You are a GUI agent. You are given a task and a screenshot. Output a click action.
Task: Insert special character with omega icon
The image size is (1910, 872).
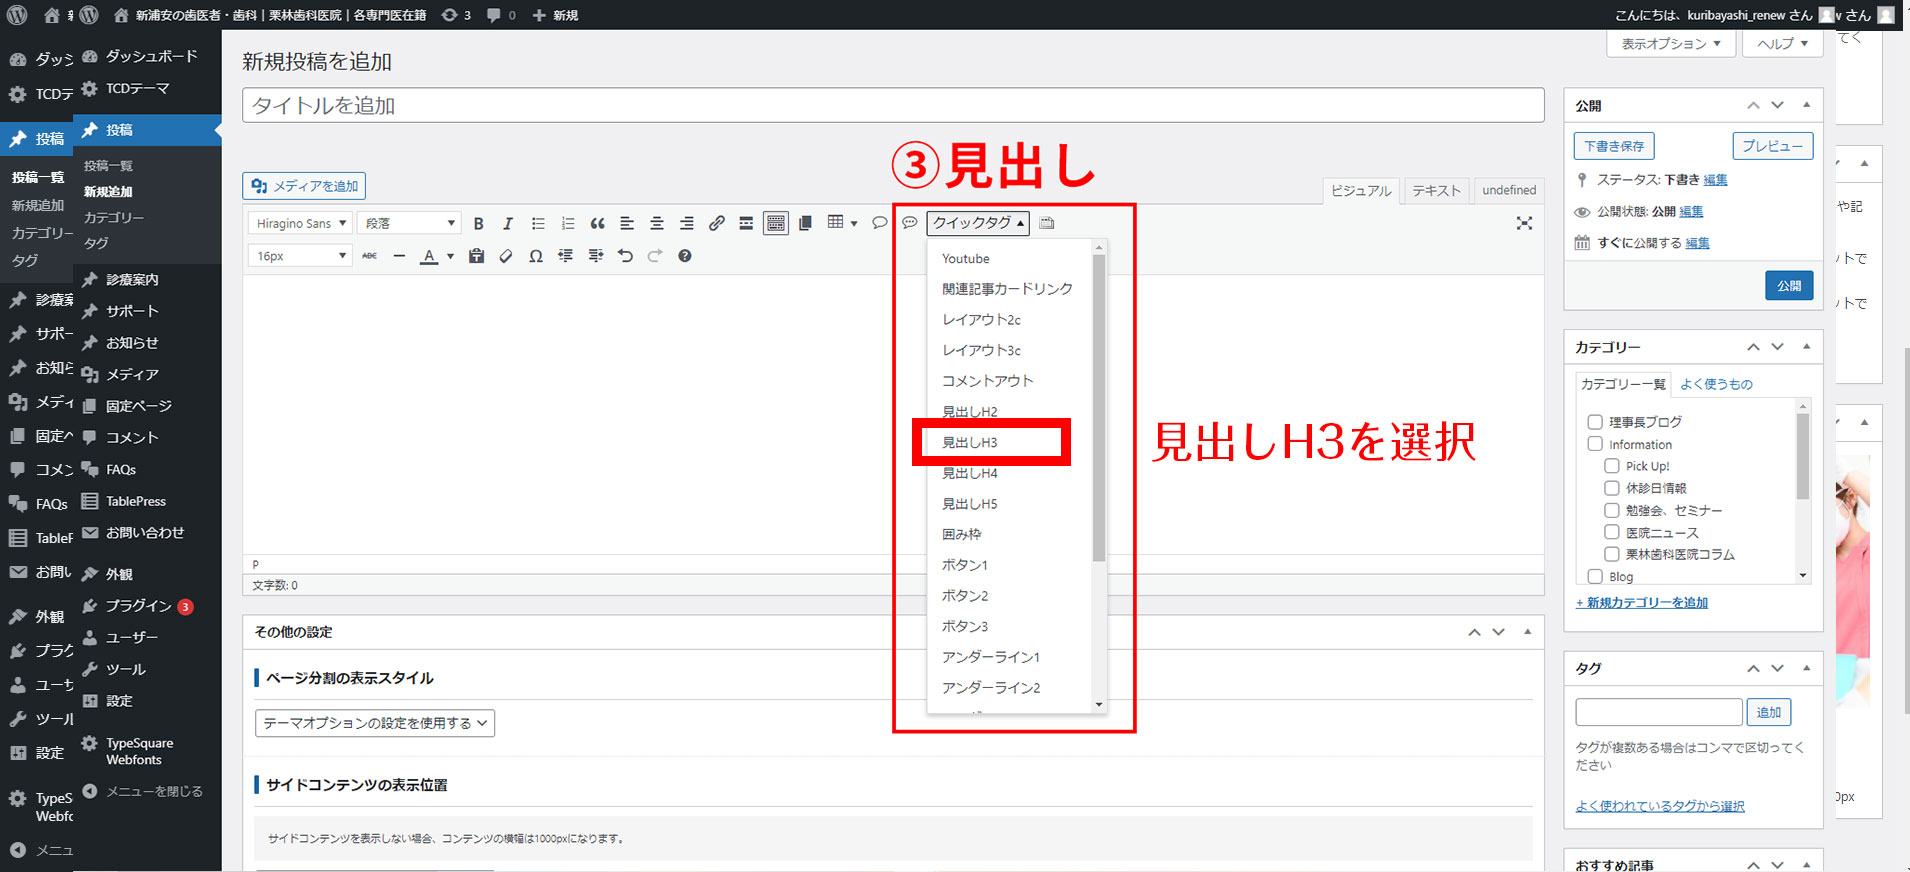536,256
